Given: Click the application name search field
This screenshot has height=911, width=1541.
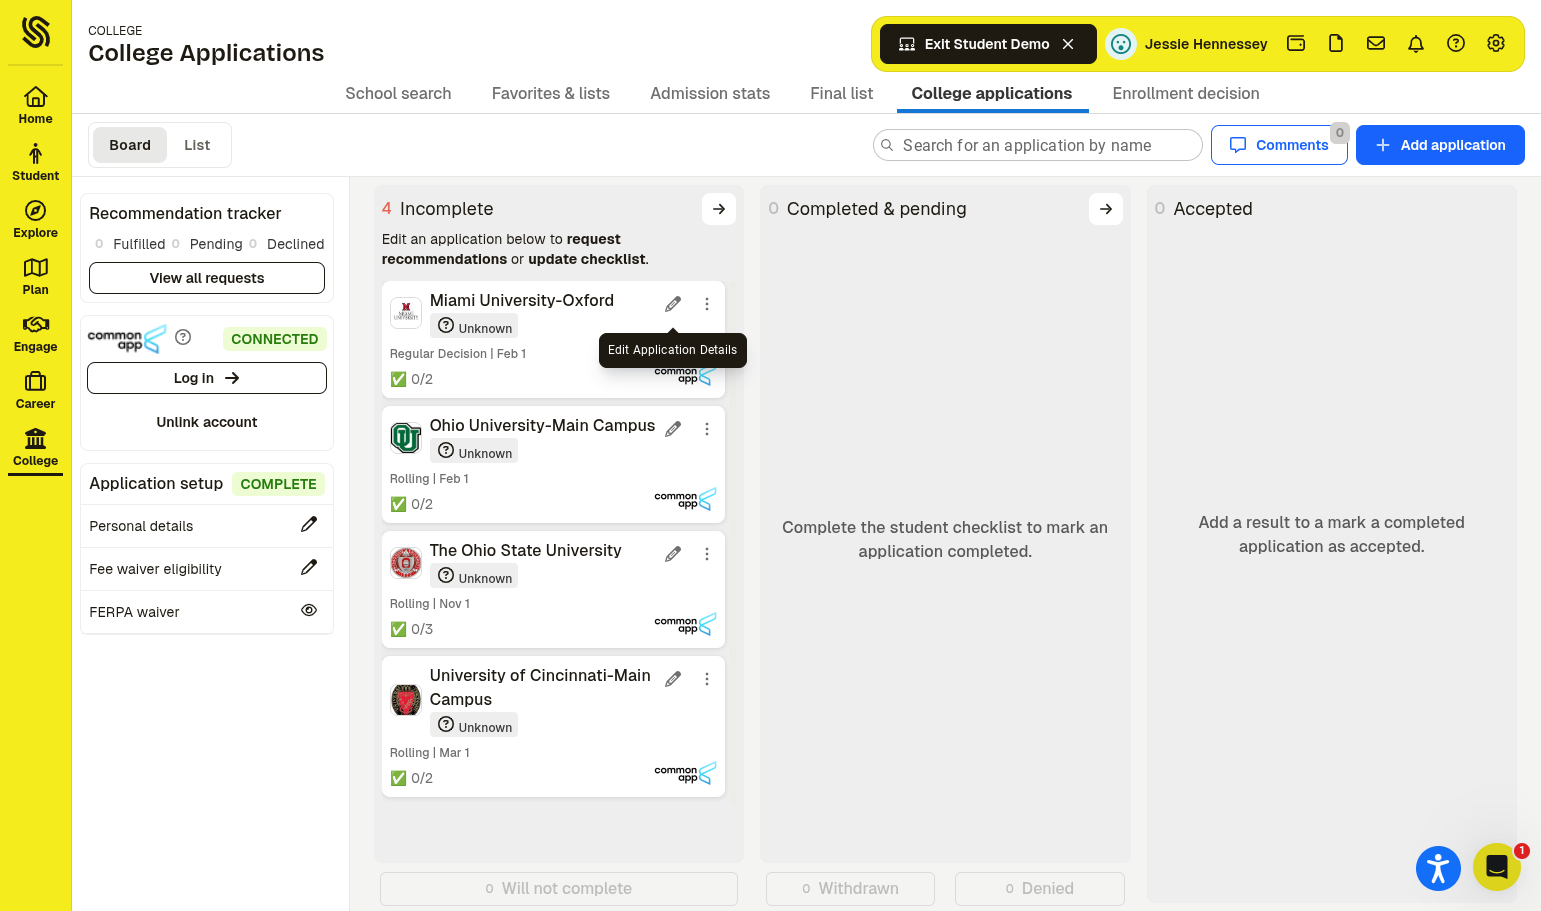Looking at the screenshot, I should (x=1038, y=145).
